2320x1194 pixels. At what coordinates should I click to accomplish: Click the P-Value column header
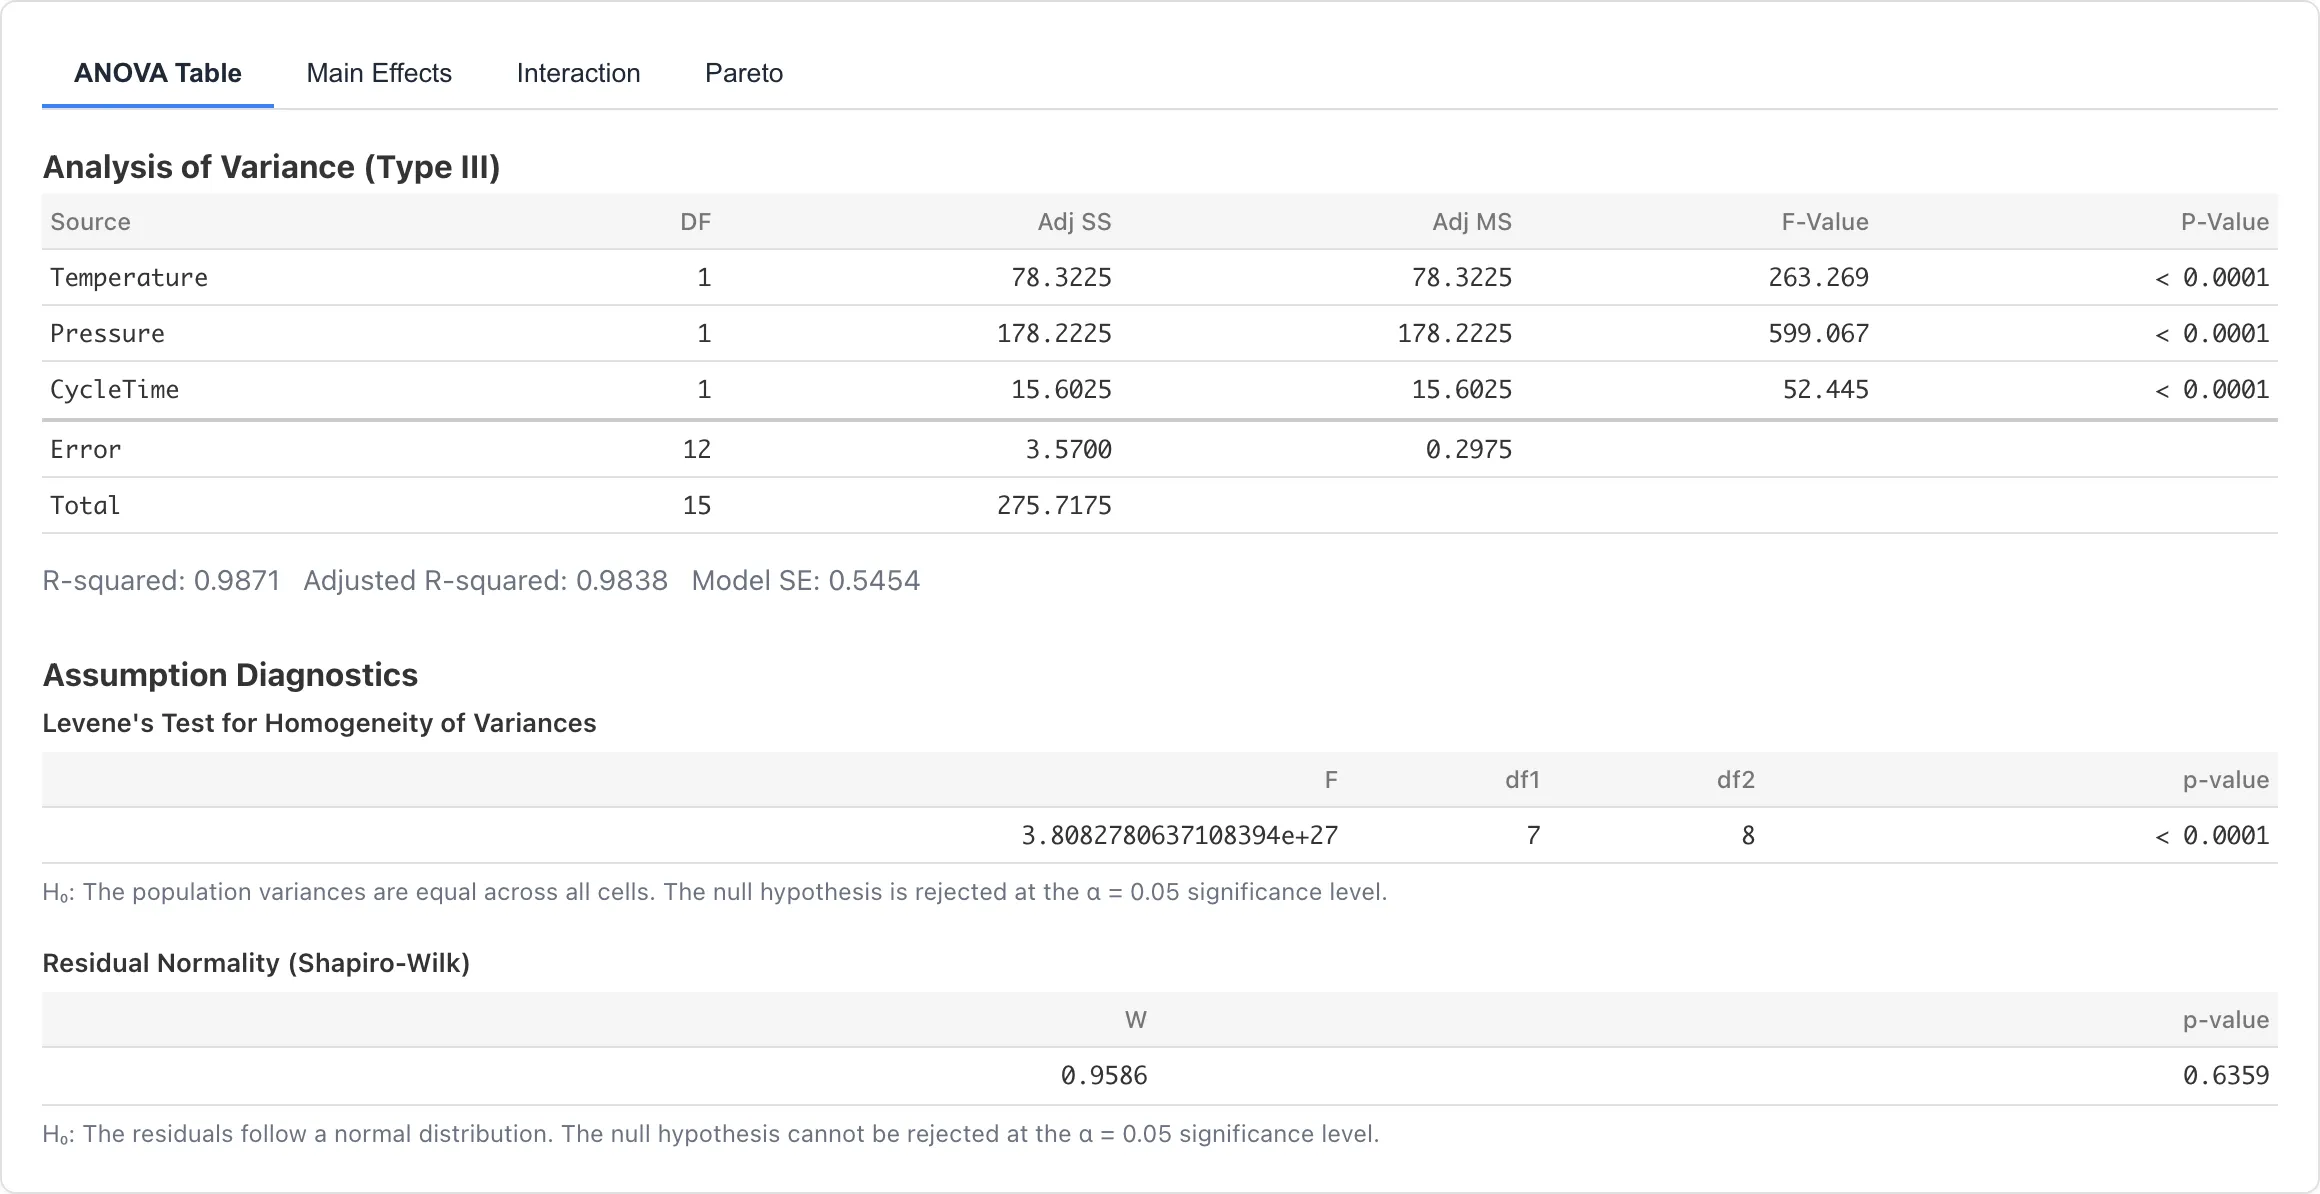(x=2224, y=222)
